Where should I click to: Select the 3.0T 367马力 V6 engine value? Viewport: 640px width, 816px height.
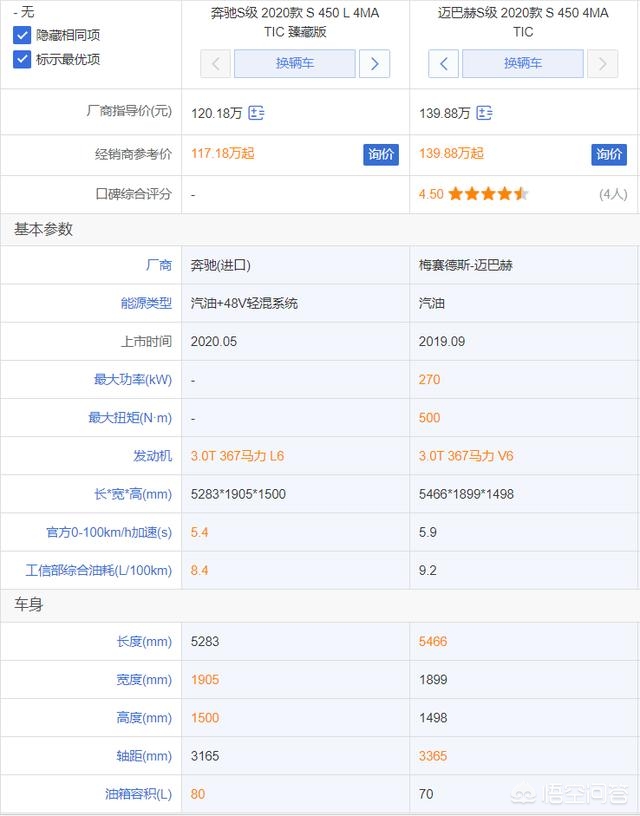pos(466,456)
